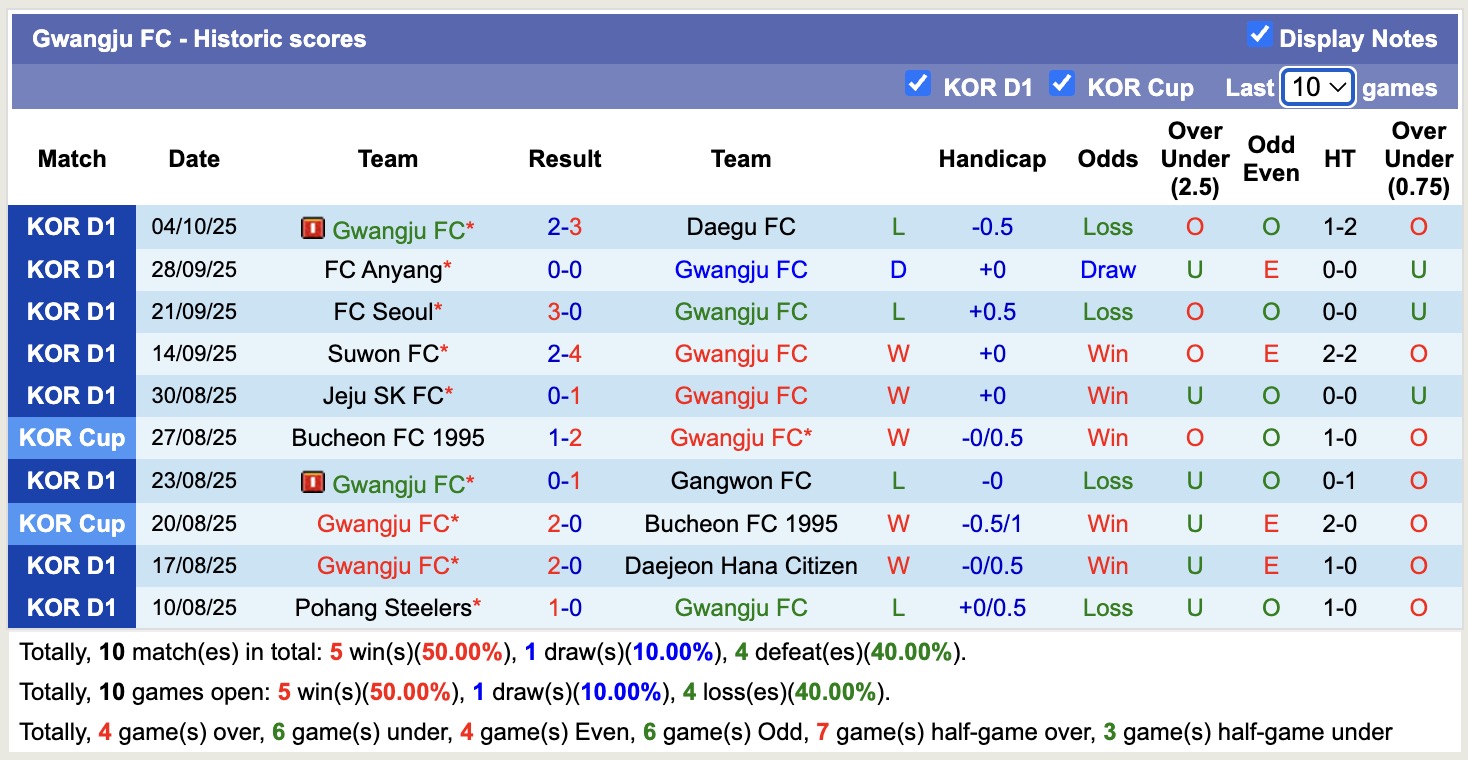
Task: Open the Daegu FC team page
Action: pos(740,227)
